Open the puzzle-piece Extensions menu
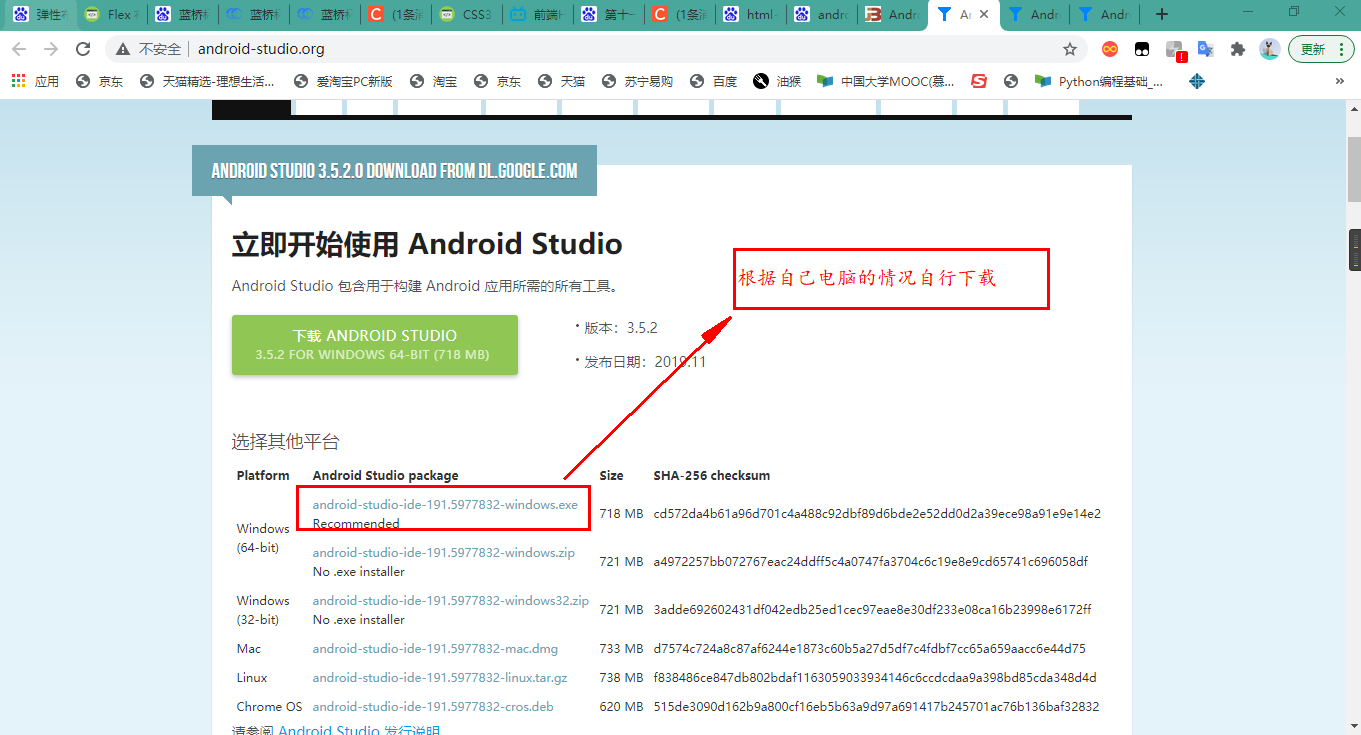 (1238, 49)
